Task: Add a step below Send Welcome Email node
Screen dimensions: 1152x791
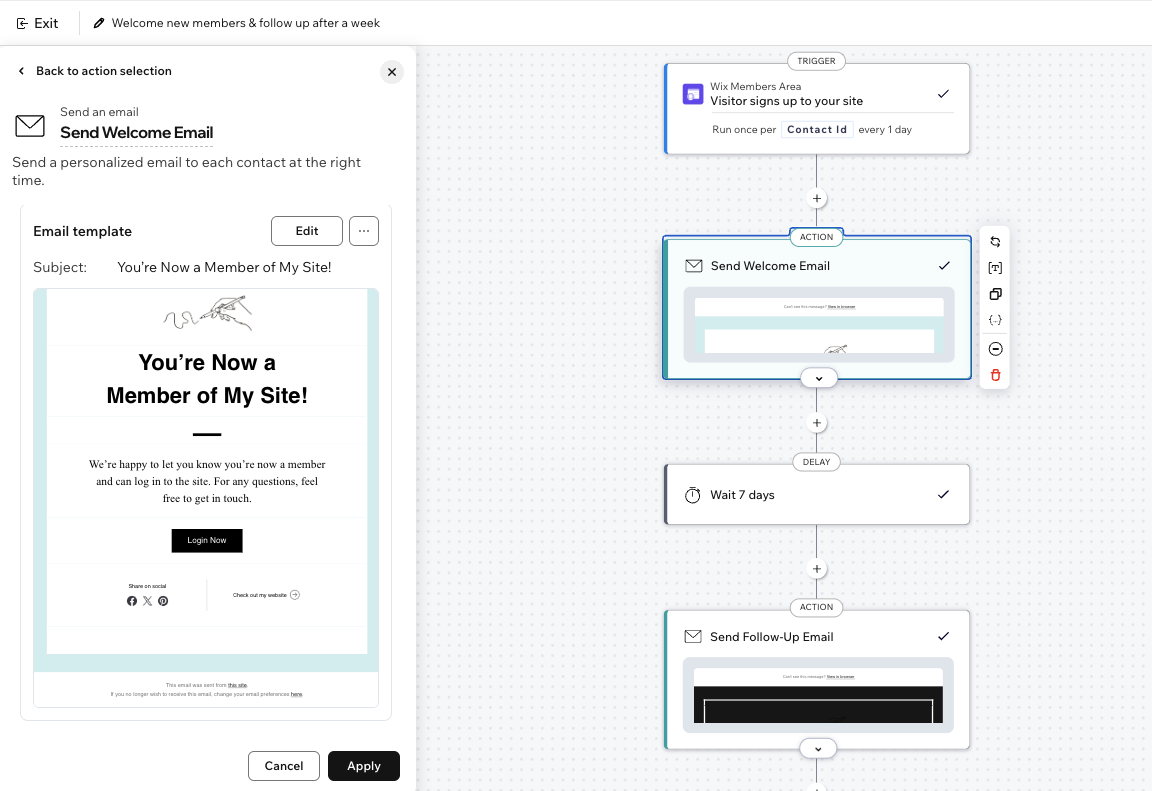Action: point(816,423)
